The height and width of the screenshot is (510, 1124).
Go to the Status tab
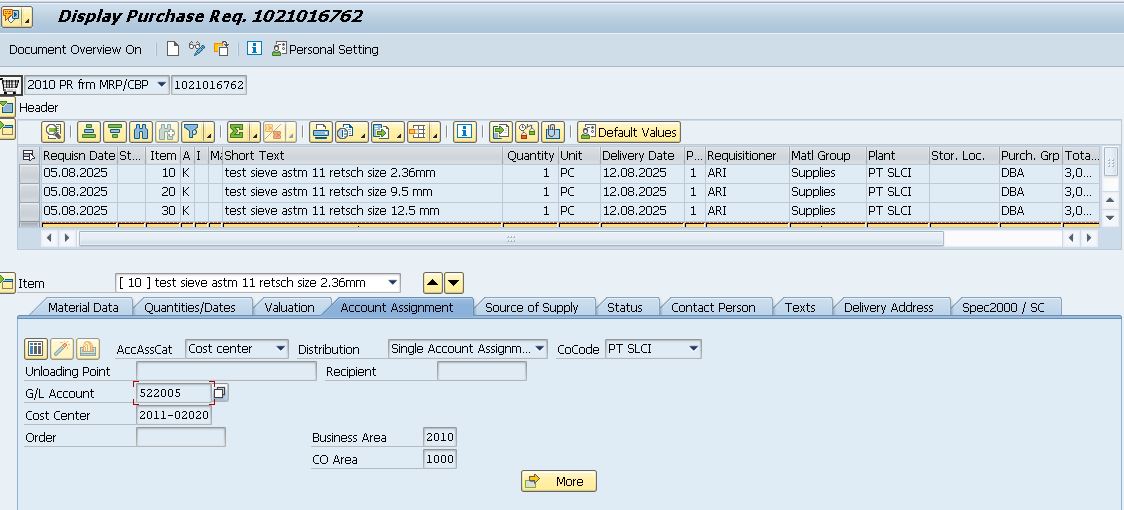coord(624,307)
